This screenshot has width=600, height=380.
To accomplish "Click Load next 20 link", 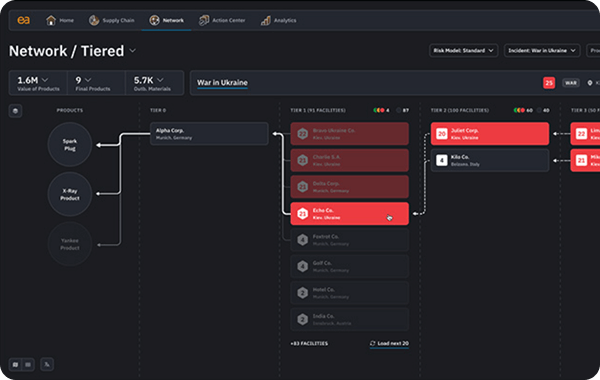I will (x=389, y=343).
